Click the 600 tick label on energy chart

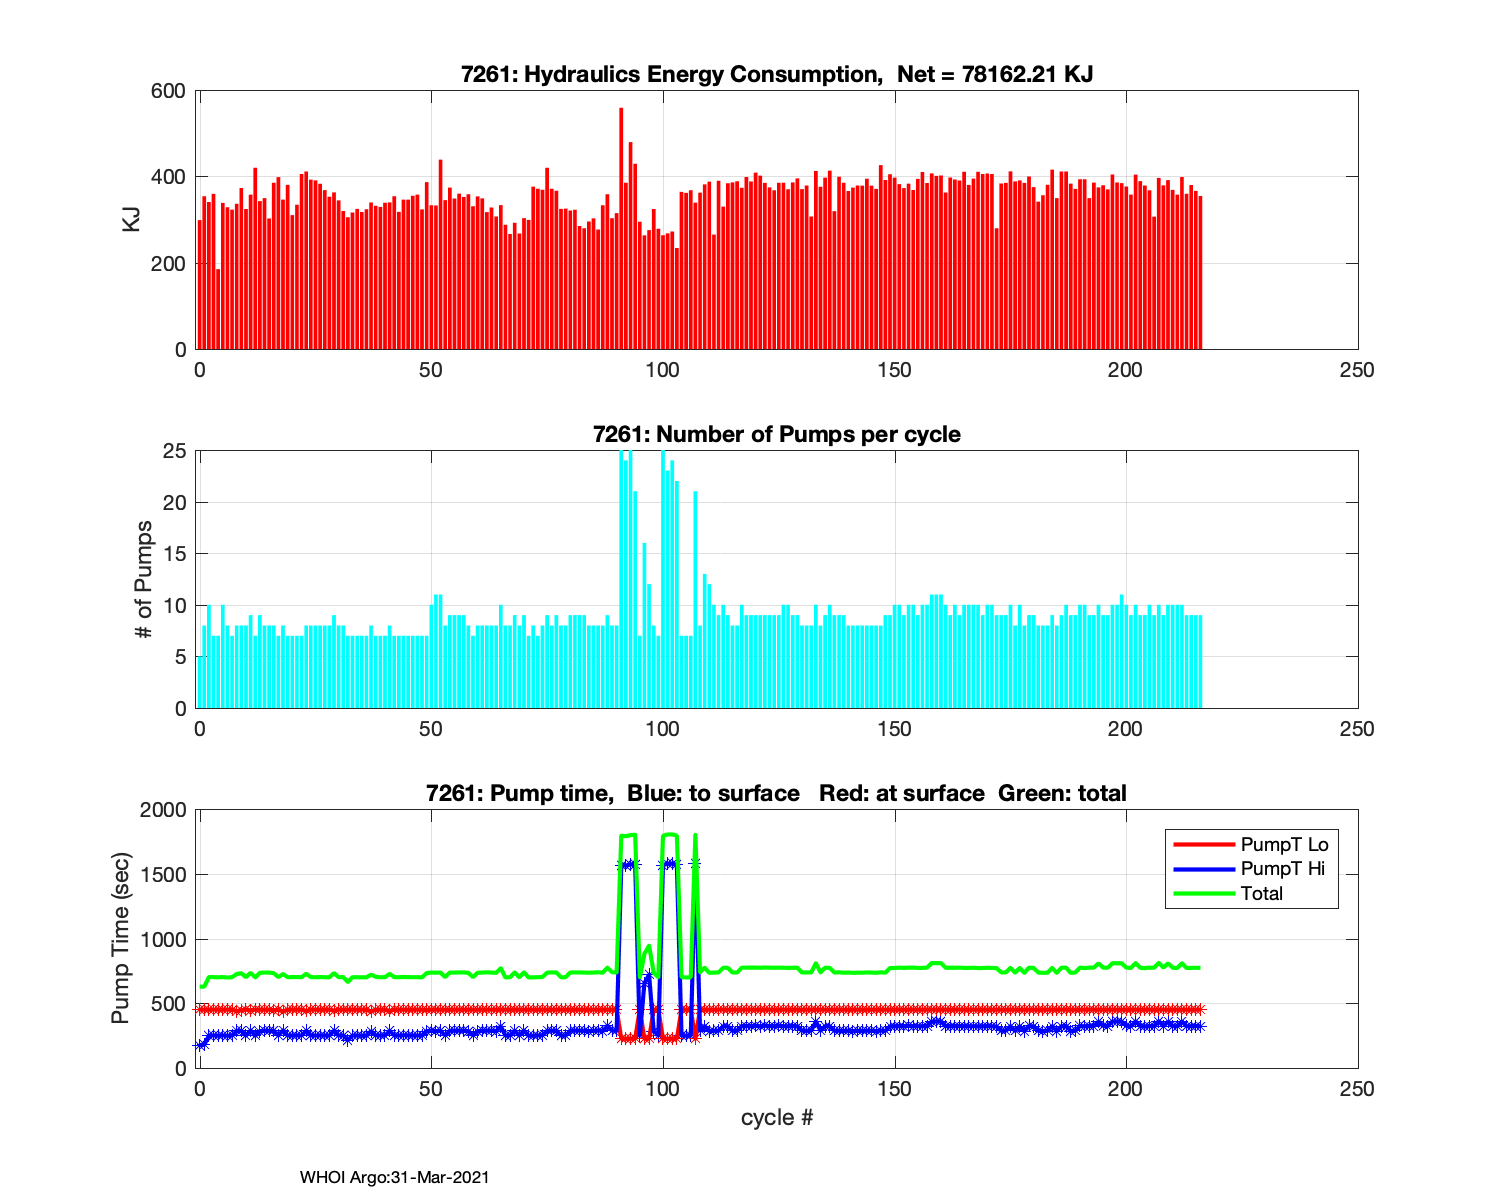pyautogui.click(x=168, y=91)
